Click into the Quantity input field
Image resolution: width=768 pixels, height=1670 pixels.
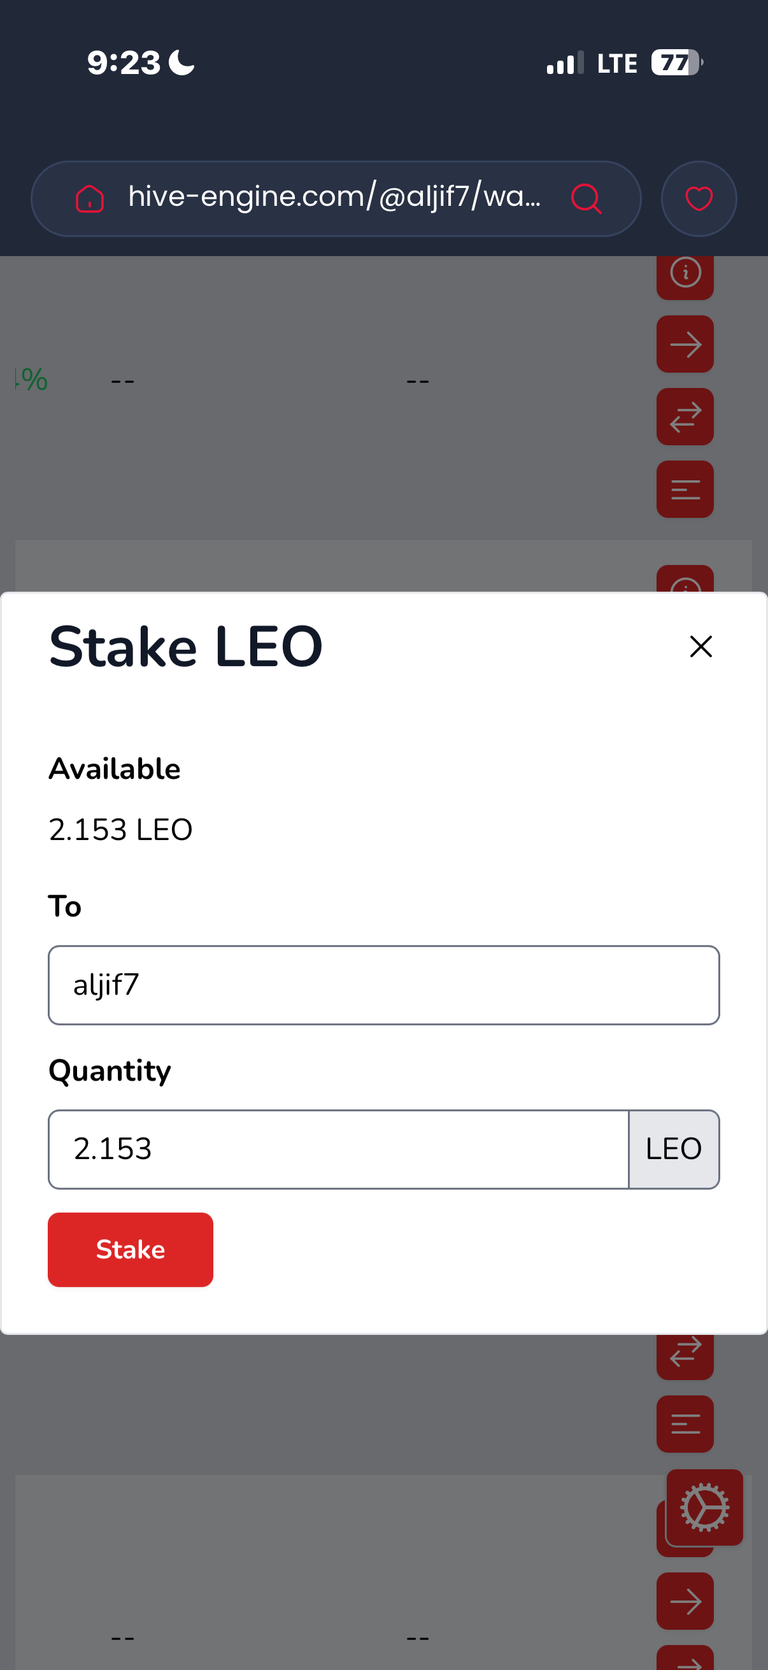pyautogui.click(x=338, y=1149)
